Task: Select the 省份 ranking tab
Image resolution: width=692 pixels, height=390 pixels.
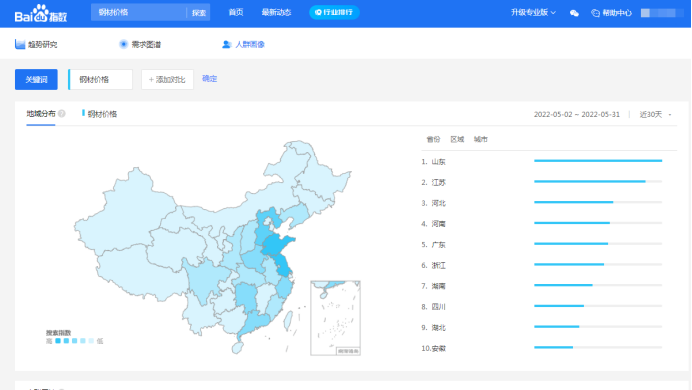Action: [433, 139]
